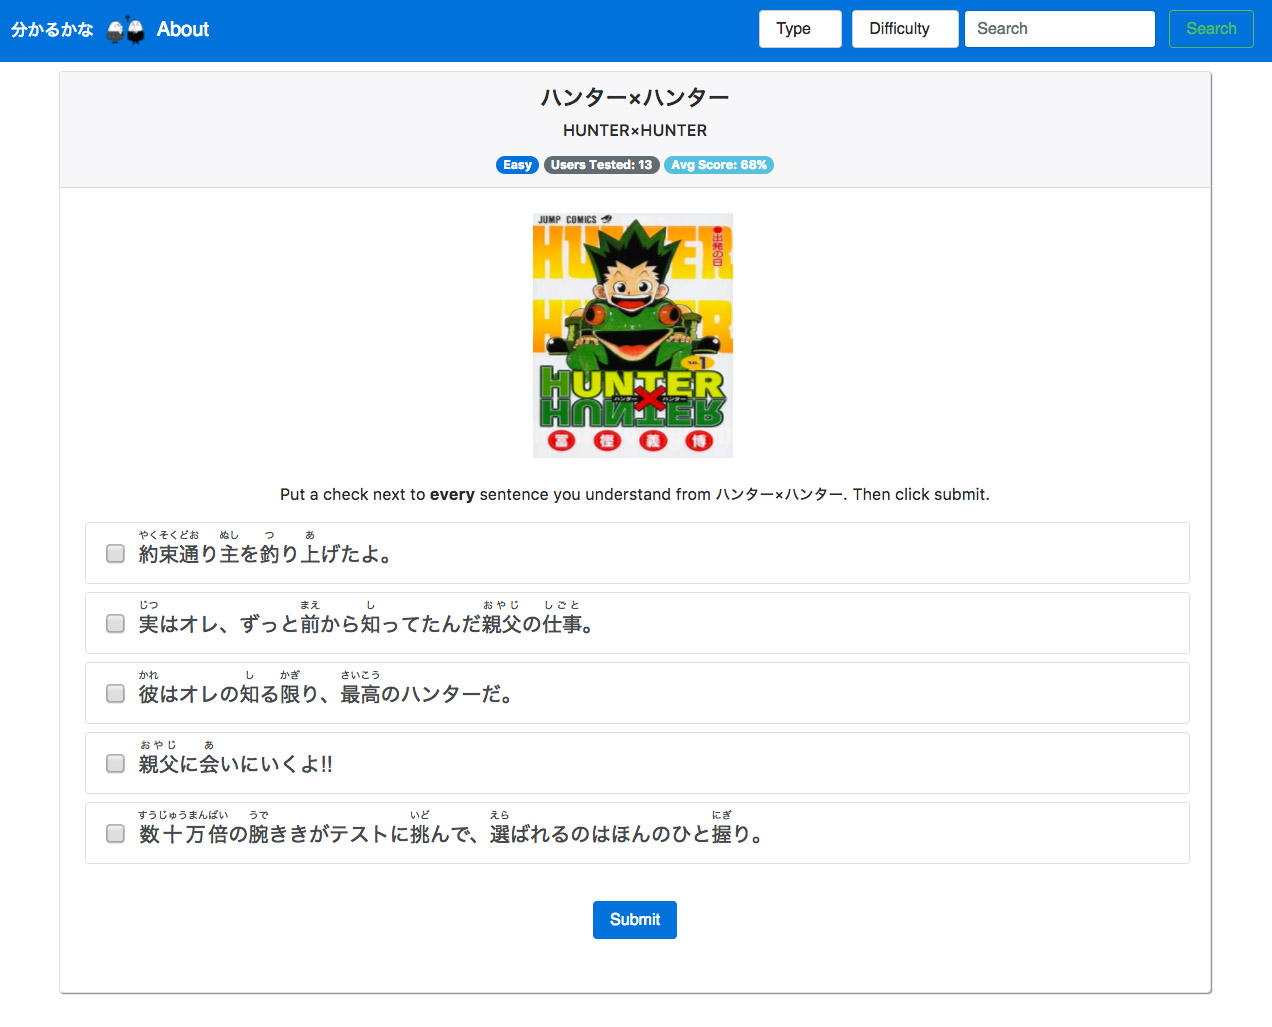1272x1027 pixels.
Task: Open the Difficulty dropdown
Action: (x=905, y=29)
